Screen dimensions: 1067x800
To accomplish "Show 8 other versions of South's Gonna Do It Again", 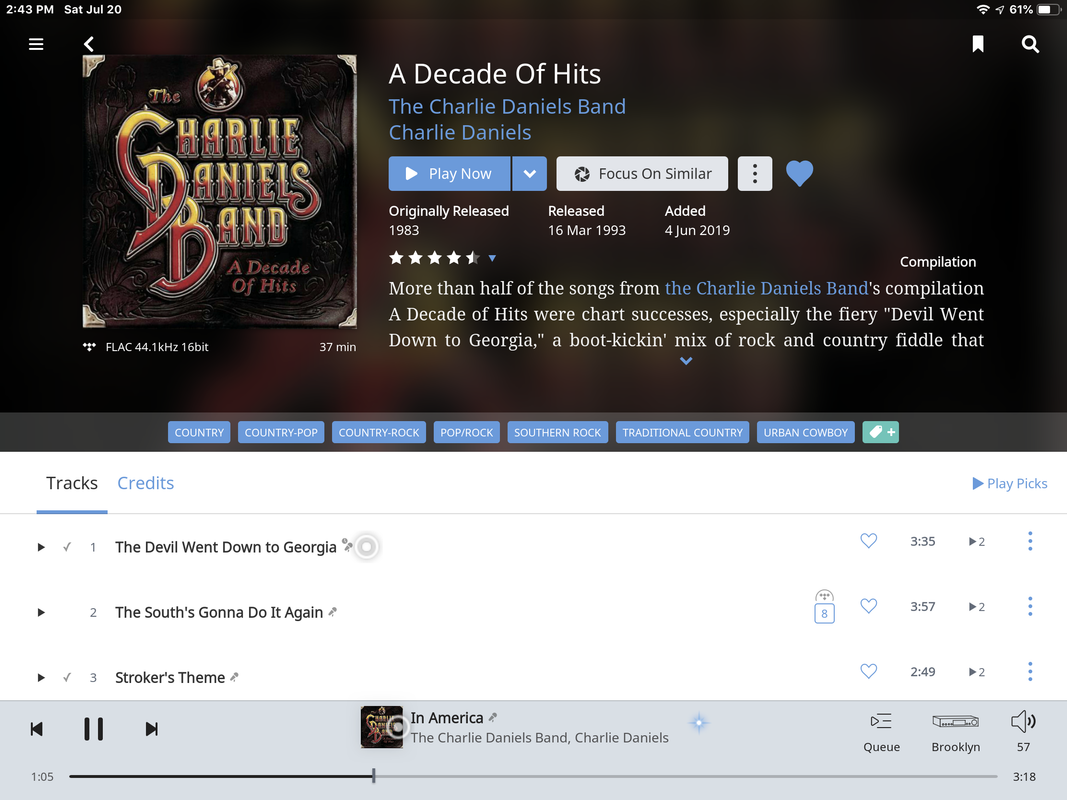I will click(x=824, y=607).
